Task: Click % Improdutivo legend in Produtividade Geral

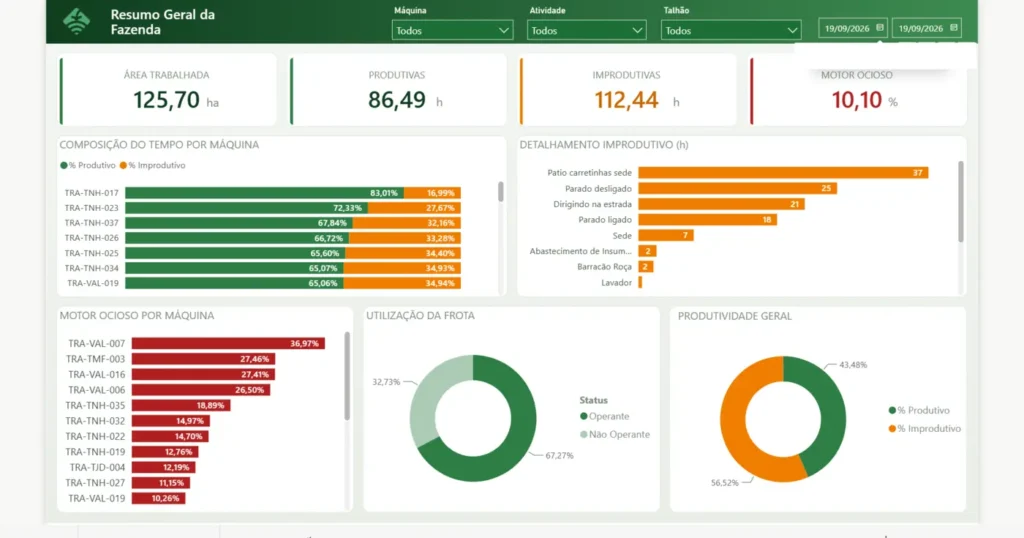Action: point(925,428)
